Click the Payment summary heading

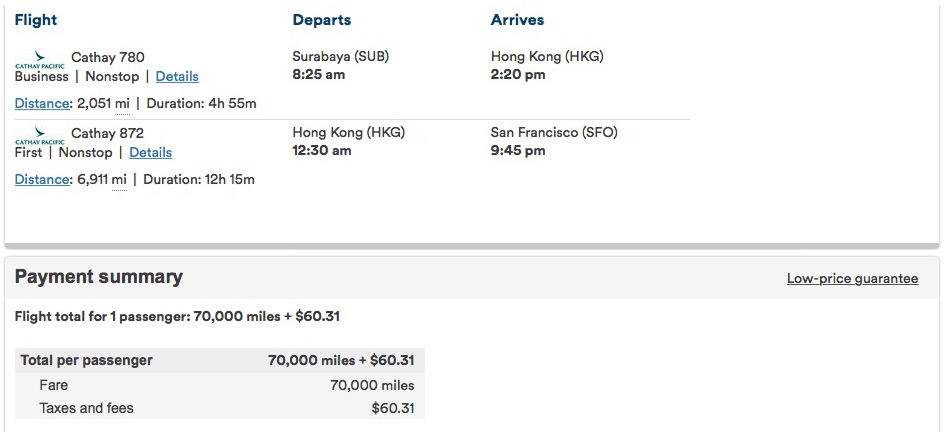[x=99, y=277]
